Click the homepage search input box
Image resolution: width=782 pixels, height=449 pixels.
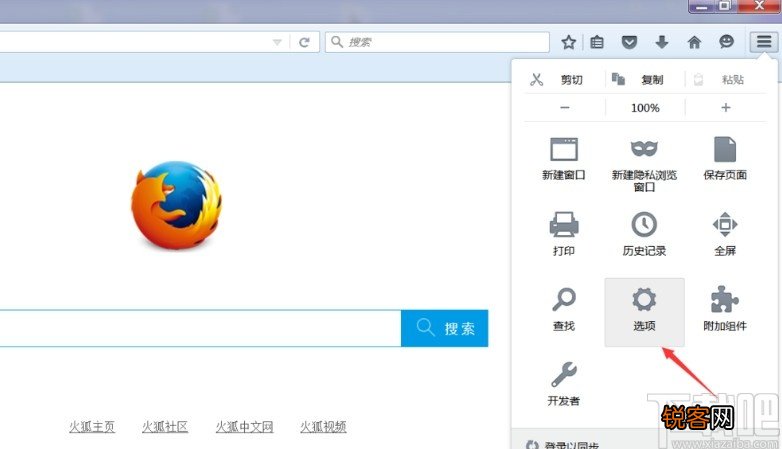pos(200,328)
